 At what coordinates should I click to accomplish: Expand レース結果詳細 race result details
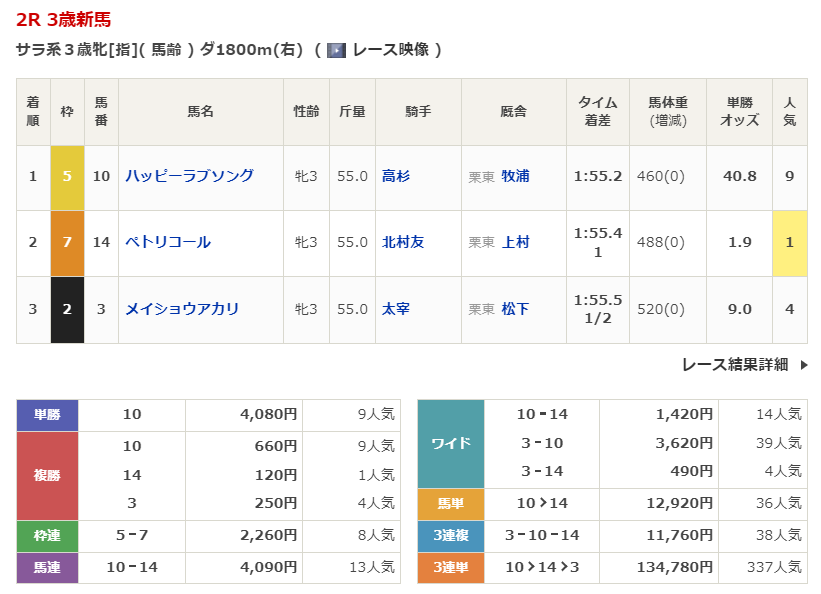tap(735, 365)
